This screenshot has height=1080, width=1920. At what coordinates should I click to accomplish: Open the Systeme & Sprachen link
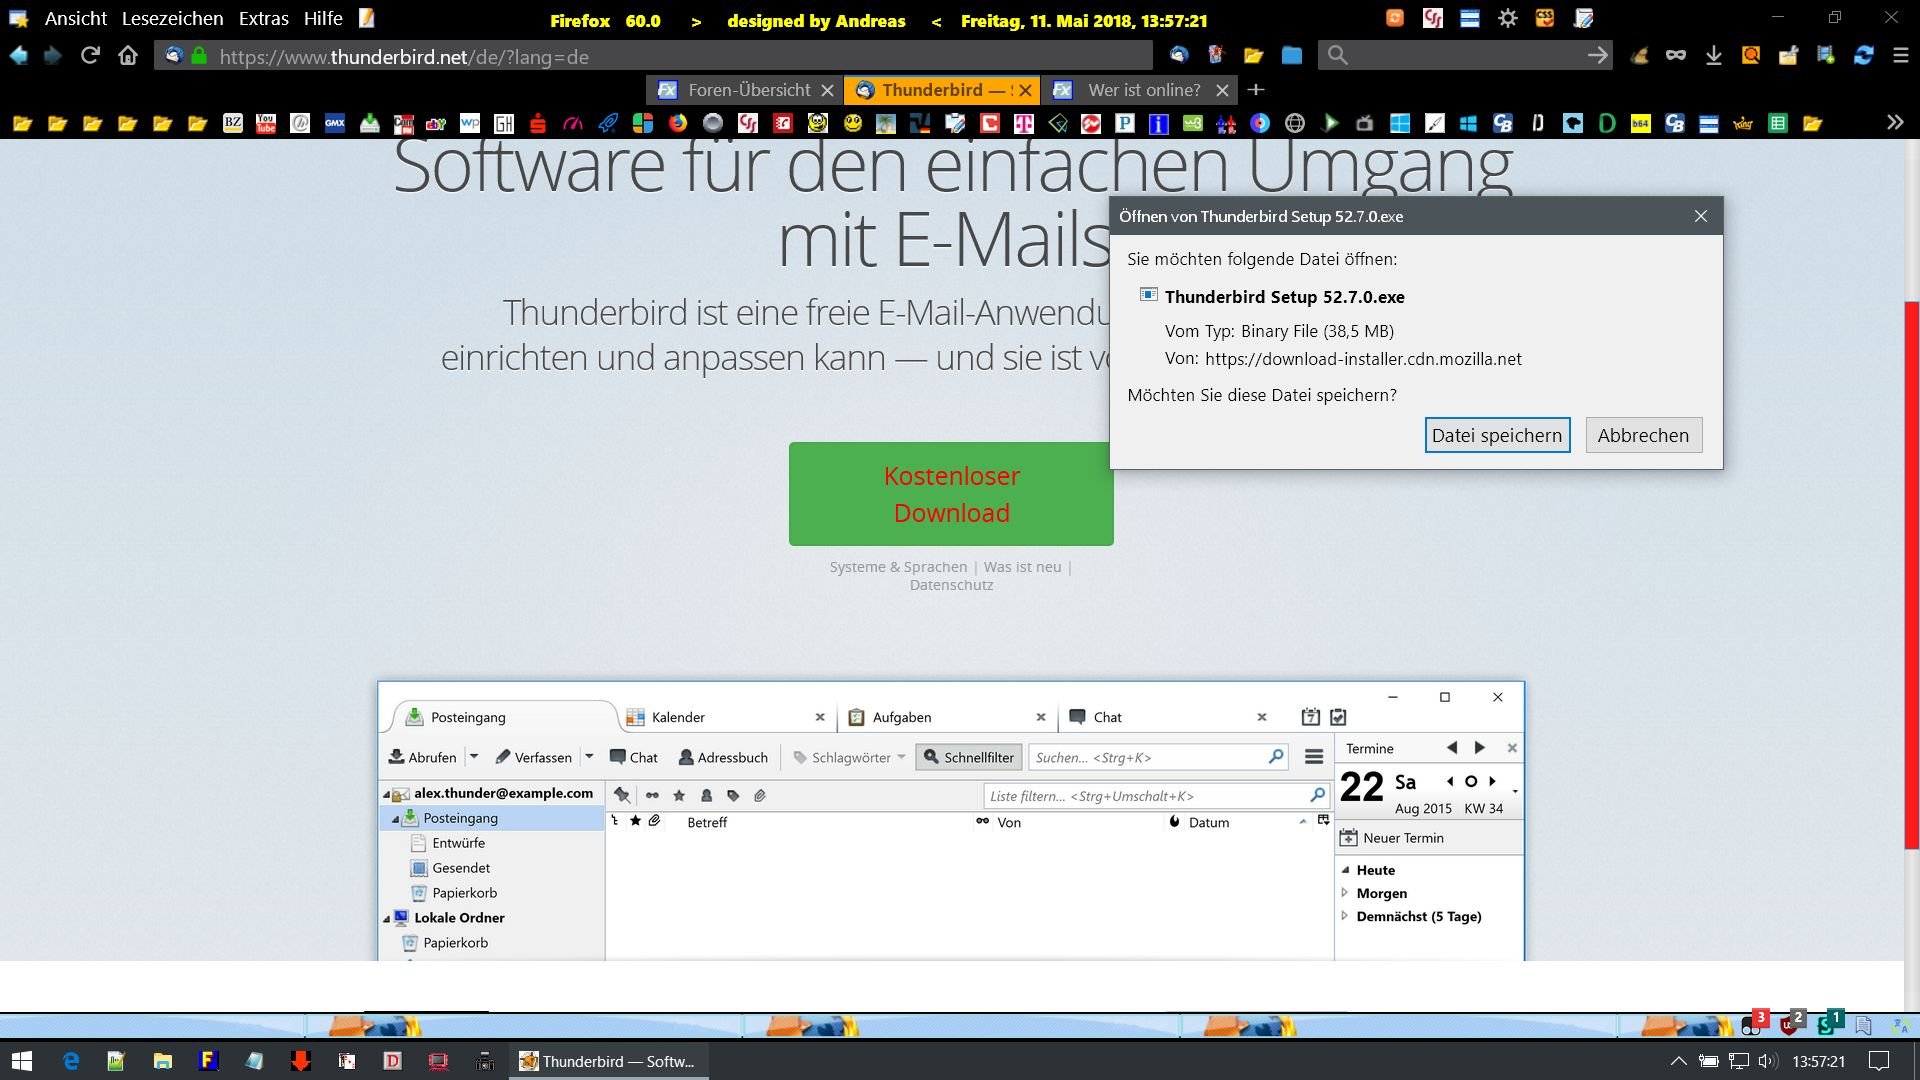(898, 567)
